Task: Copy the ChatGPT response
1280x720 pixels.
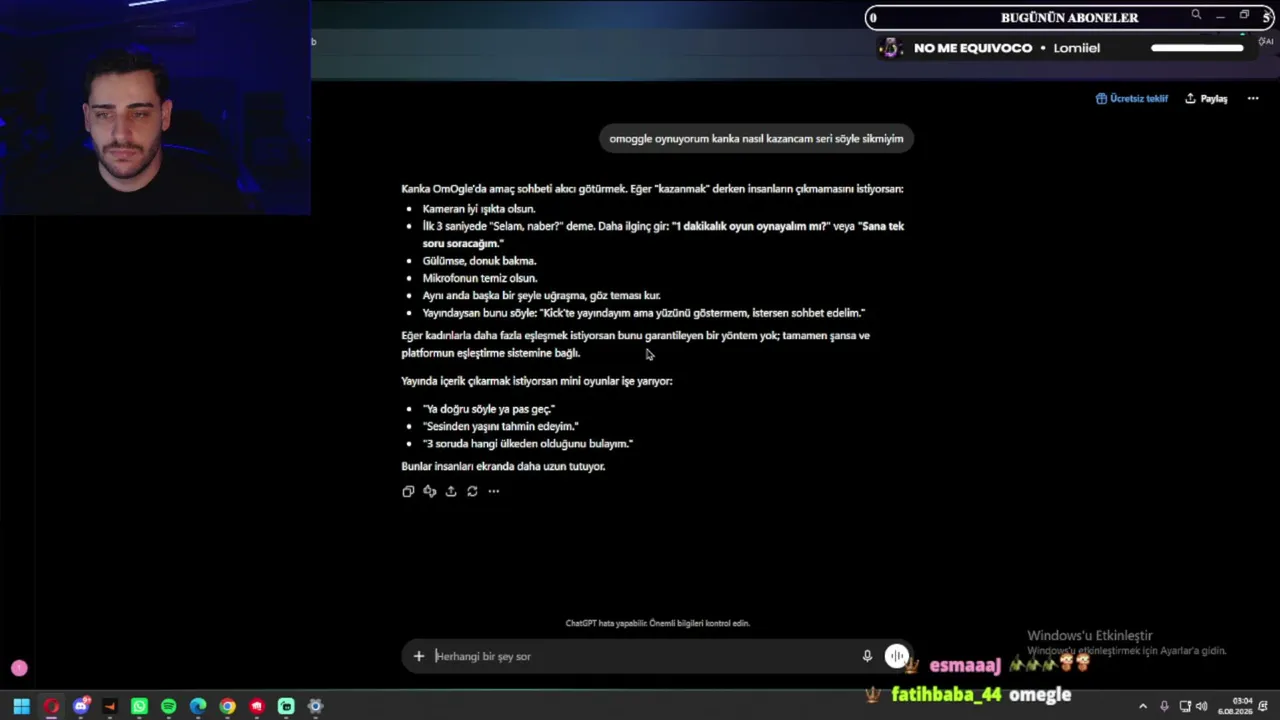Action: [408, 491]
